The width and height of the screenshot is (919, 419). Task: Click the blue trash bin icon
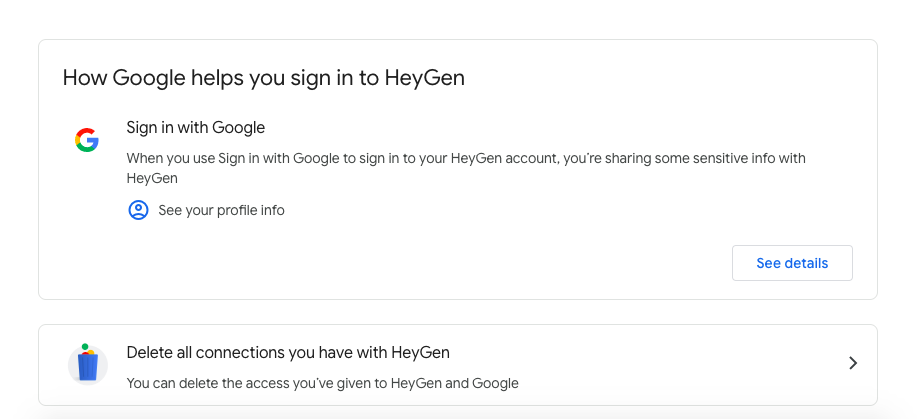(x=87, y=364)
